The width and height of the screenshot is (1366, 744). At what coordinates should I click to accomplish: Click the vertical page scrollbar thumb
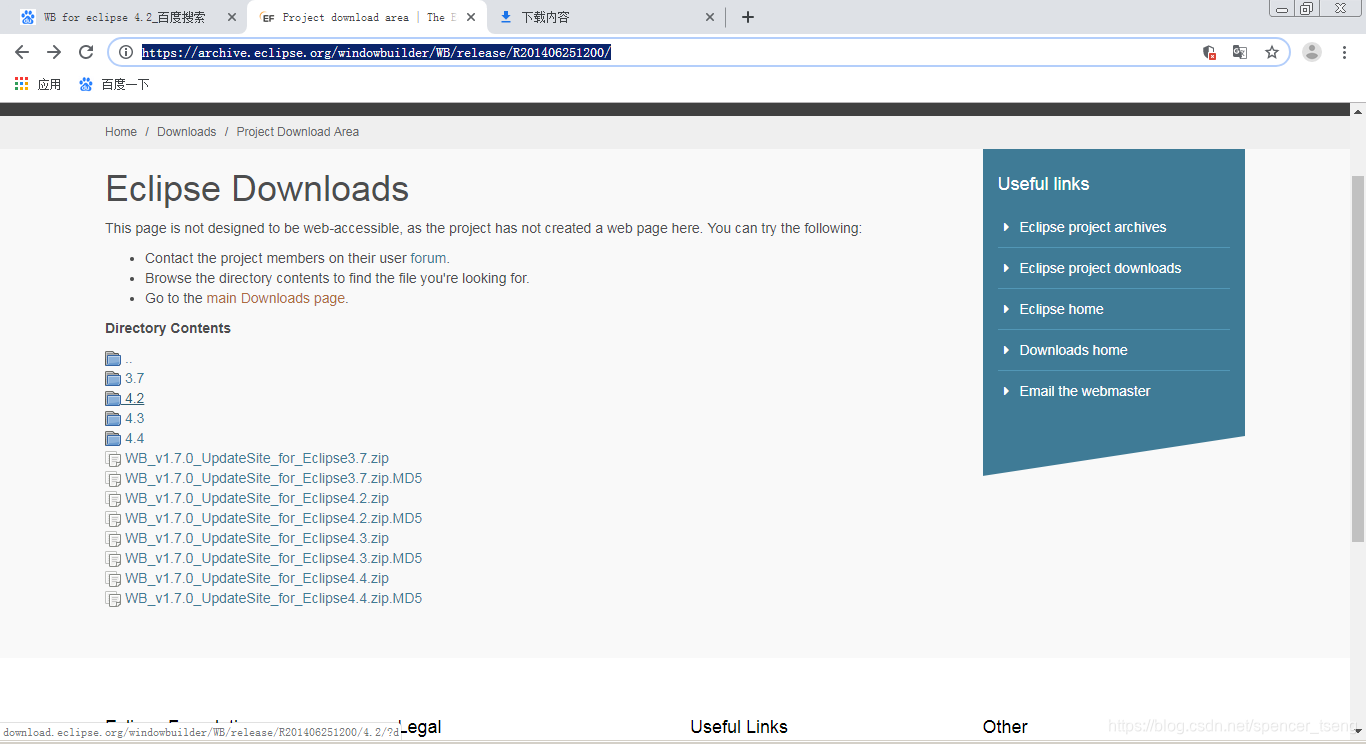point(1357,358)
